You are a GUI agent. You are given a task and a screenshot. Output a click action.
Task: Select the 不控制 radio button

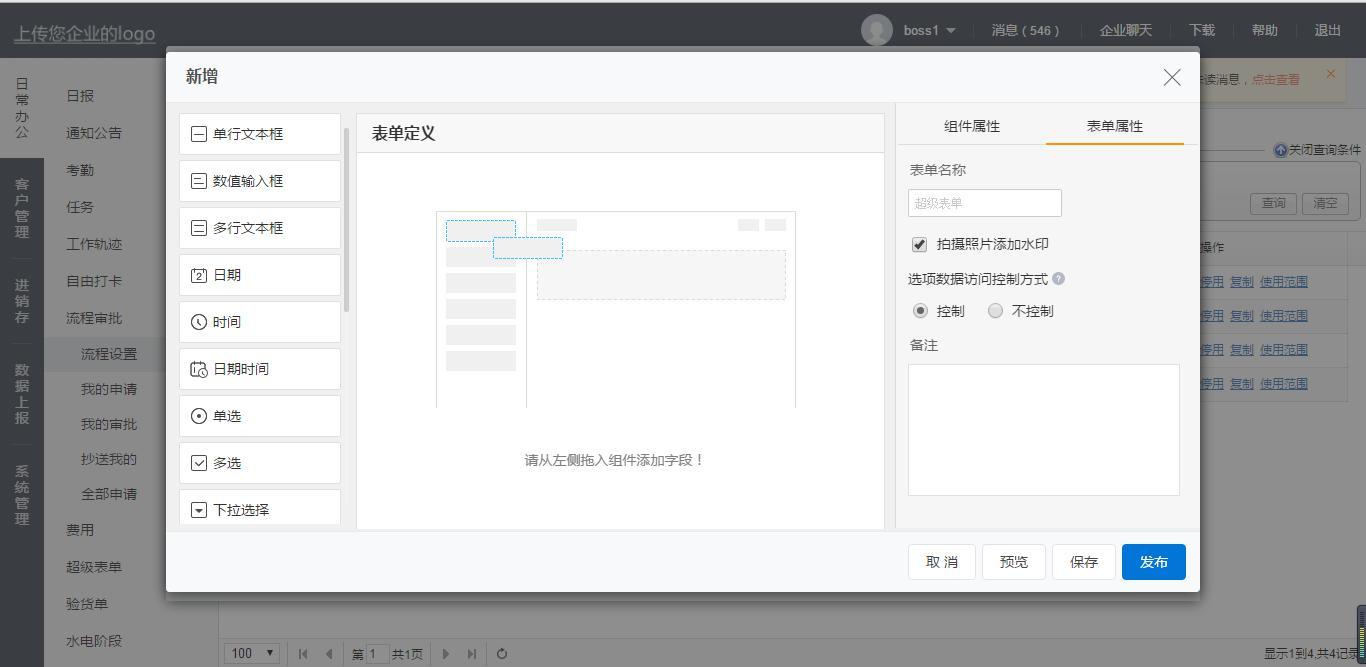(995, 311)
